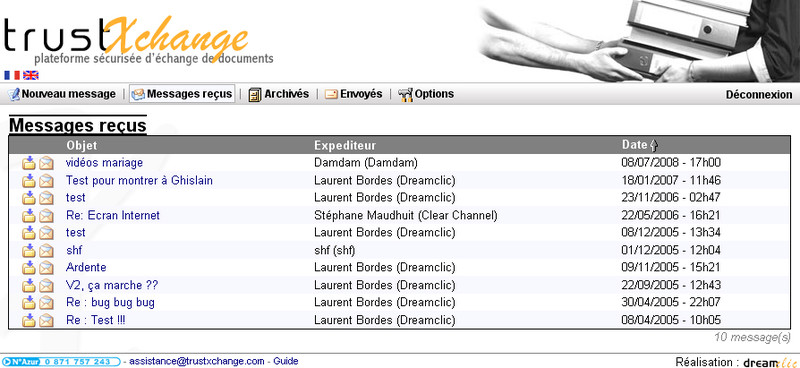
Task: Log out via the Déconnexion link
Action: [759, 95]
